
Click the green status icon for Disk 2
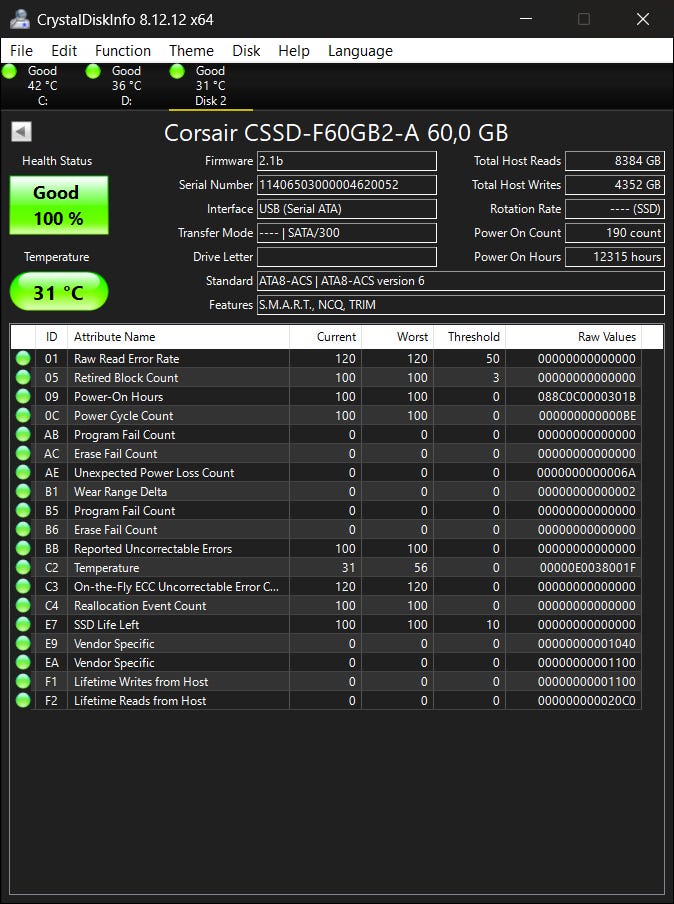point(177,71)
